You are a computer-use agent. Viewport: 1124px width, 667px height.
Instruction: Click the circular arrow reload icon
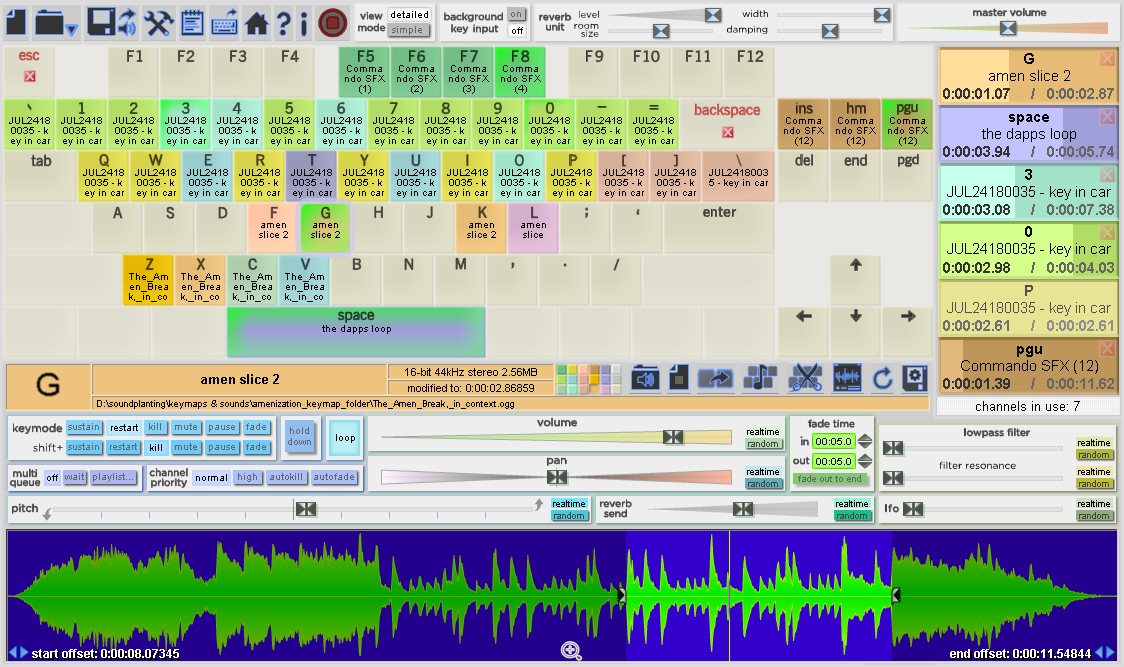point(882,378)
